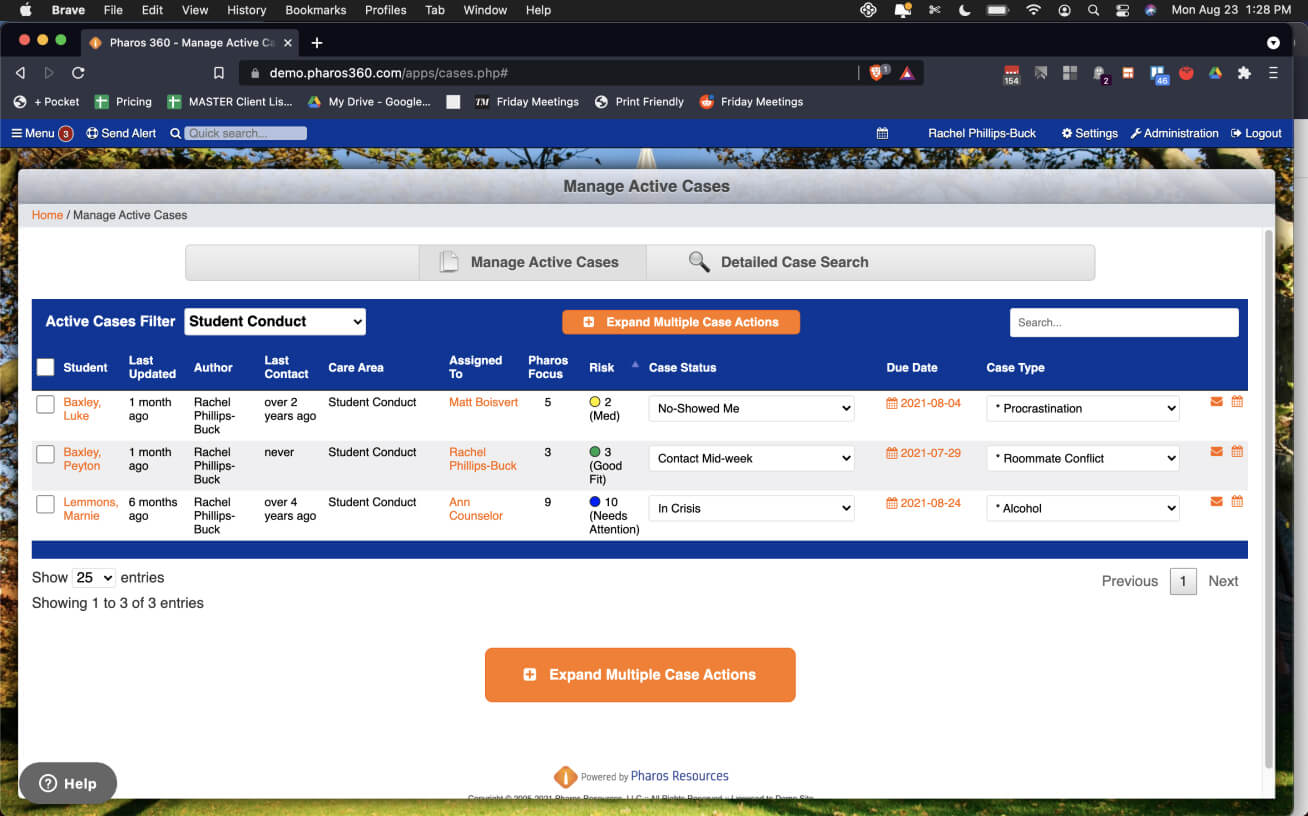
Task: Open the Brave main menu hamburger icon
Action: pyautogui.click(x=1273, y=73)
